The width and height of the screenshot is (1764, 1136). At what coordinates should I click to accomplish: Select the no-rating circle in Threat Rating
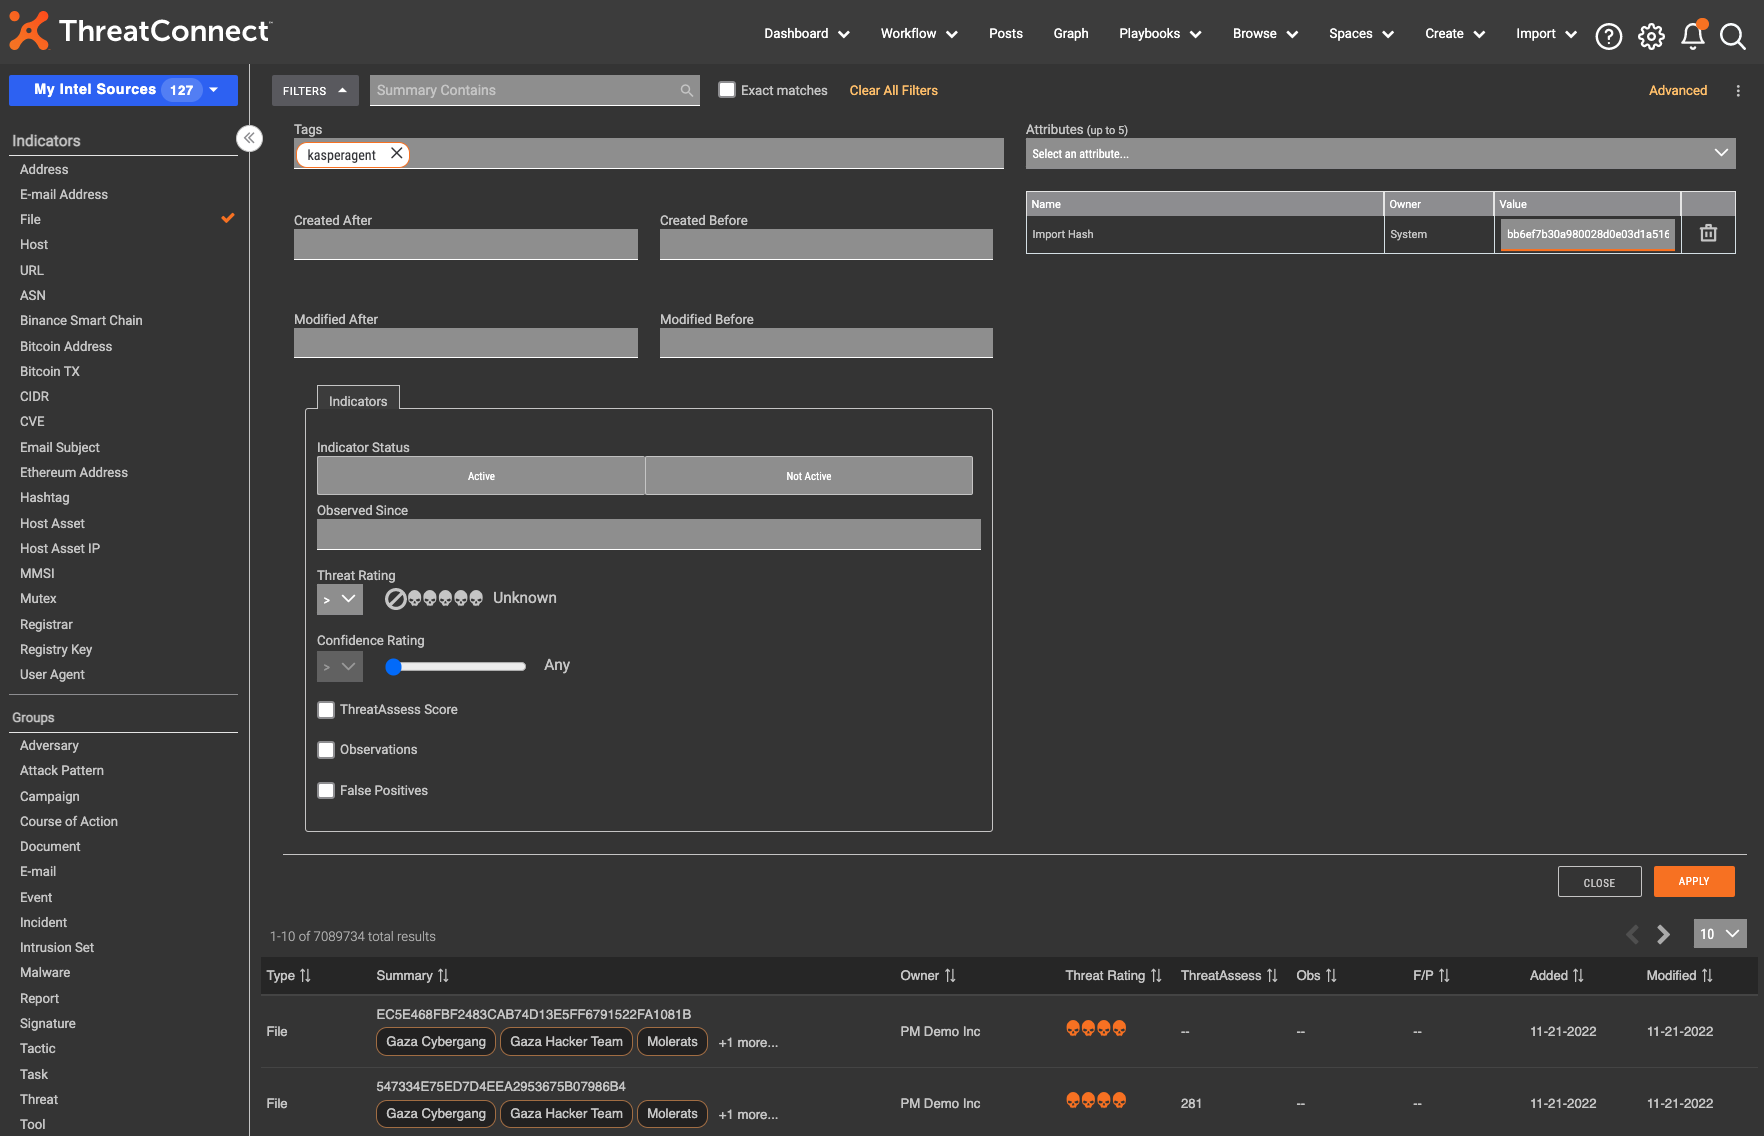tap(396, 598)
